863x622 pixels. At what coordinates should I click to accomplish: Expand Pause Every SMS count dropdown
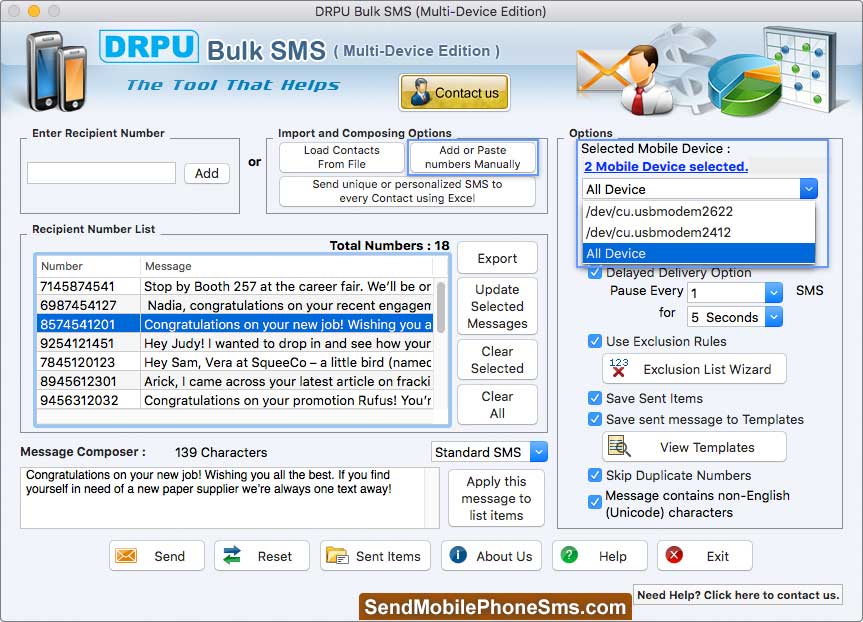(x=773, y=292)
